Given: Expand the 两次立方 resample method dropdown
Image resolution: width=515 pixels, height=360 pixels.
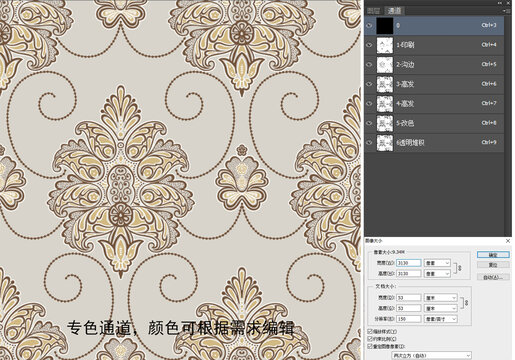Looking at the screenshot, I should (x=432, y=356).
